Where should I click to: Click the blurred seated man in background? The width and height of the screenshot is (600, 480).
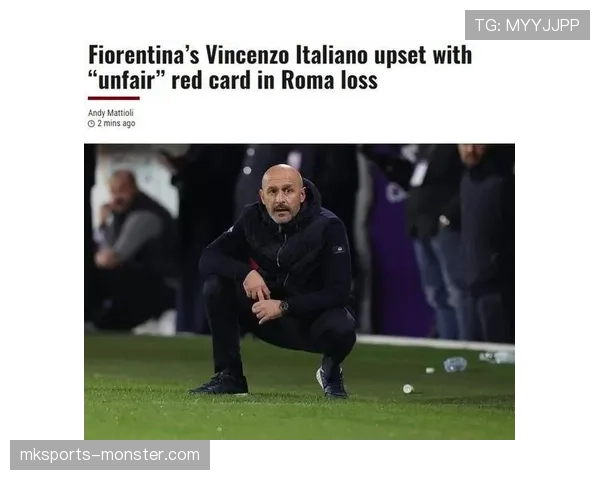[130, 249]
